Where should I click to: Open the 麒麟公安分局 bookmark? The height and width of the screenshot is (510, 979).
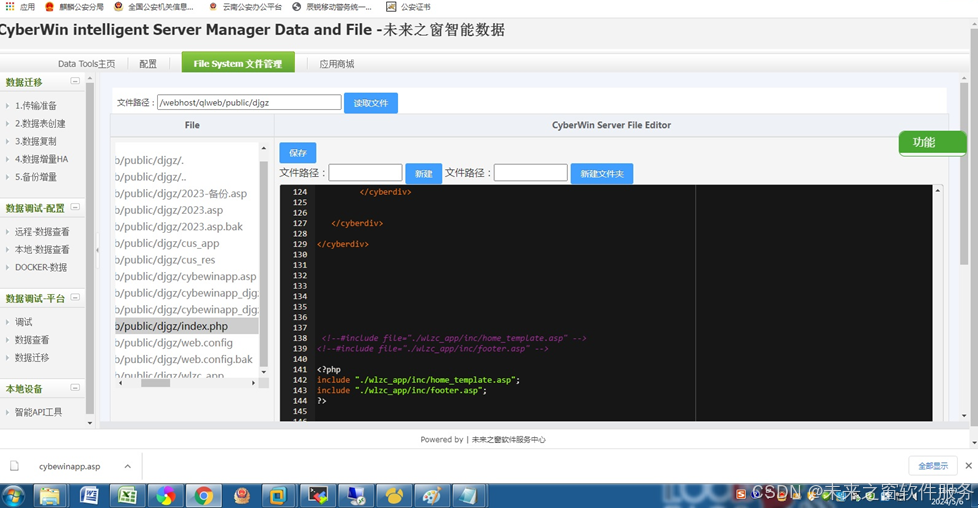[x=74, y=7]
